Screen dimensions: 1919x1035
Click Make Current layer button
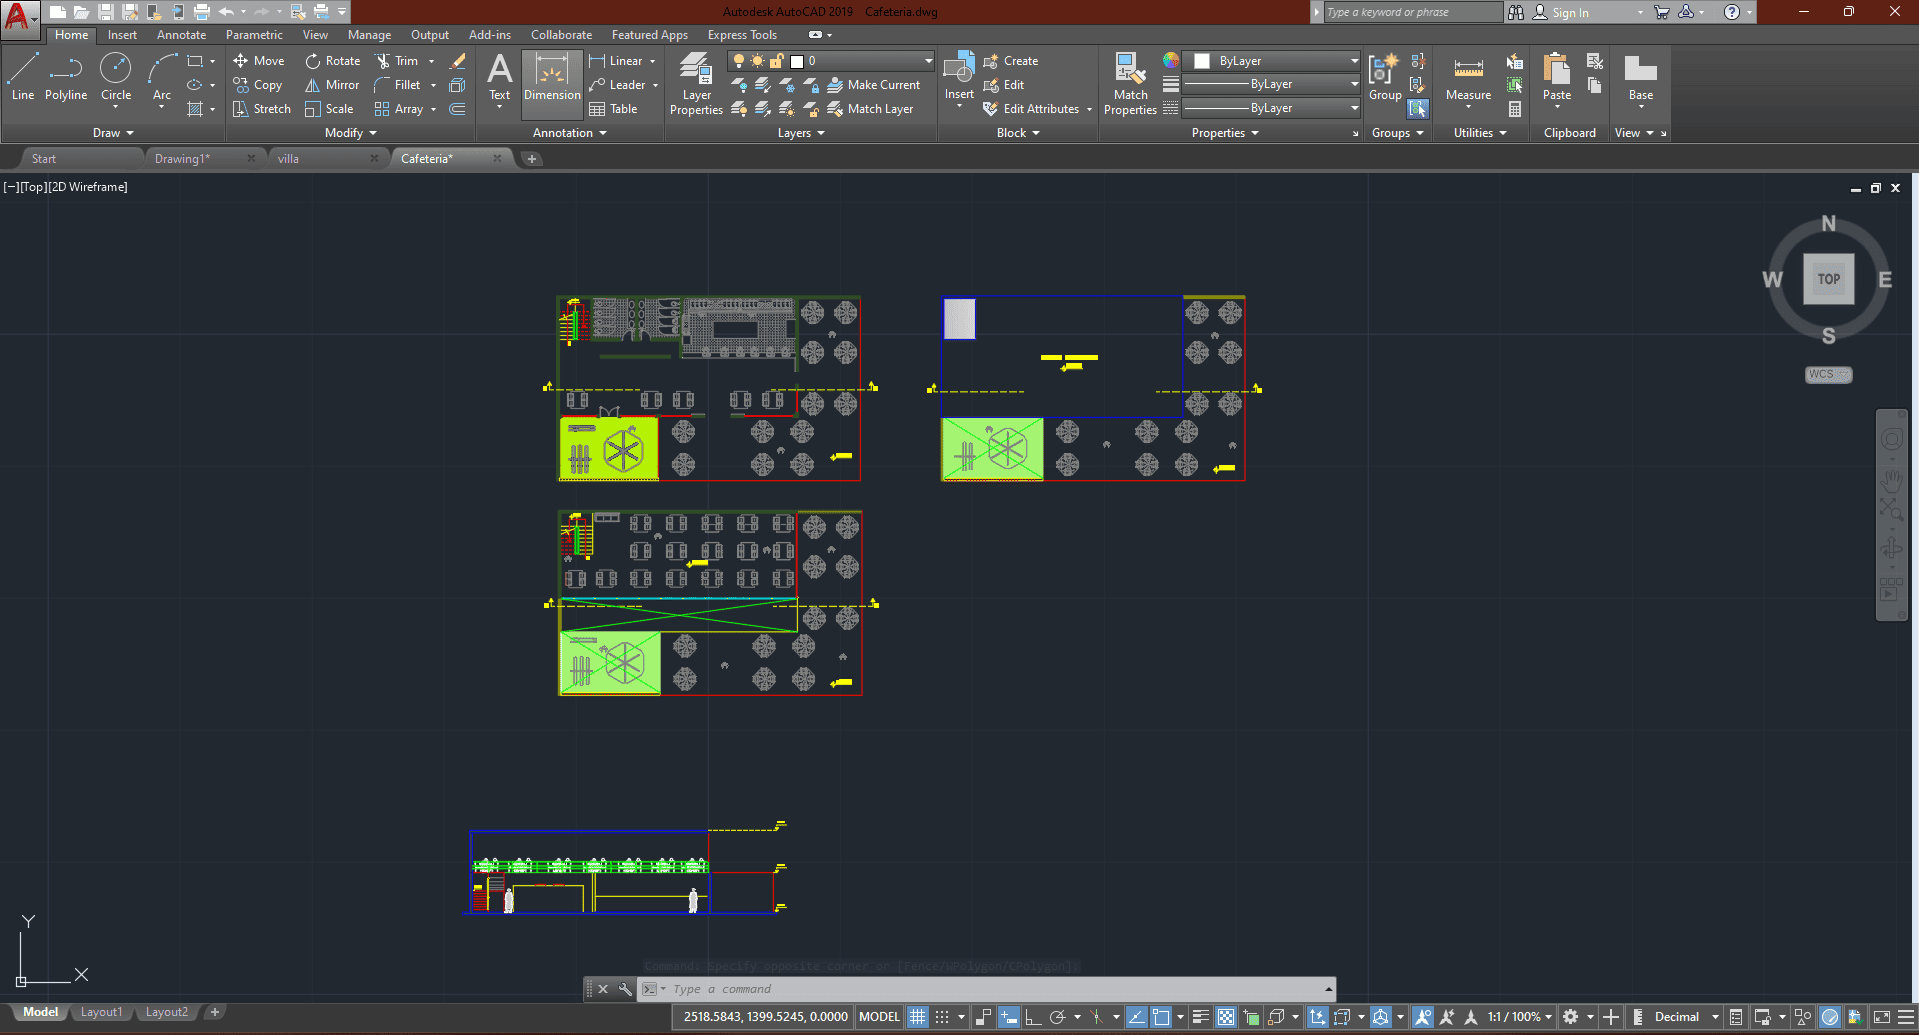[874, 85]
